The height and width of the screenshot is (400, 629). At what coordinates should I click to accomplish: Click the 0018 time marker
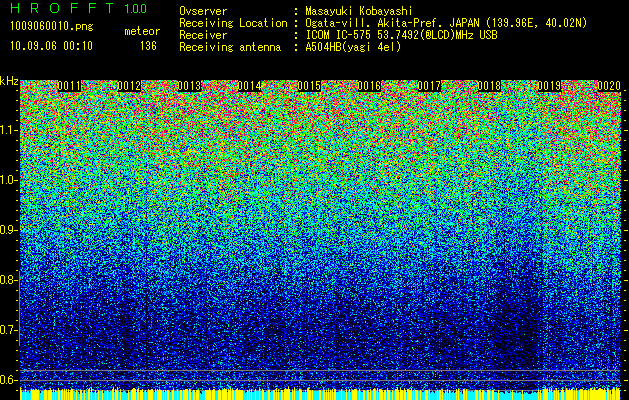[489, 86]
